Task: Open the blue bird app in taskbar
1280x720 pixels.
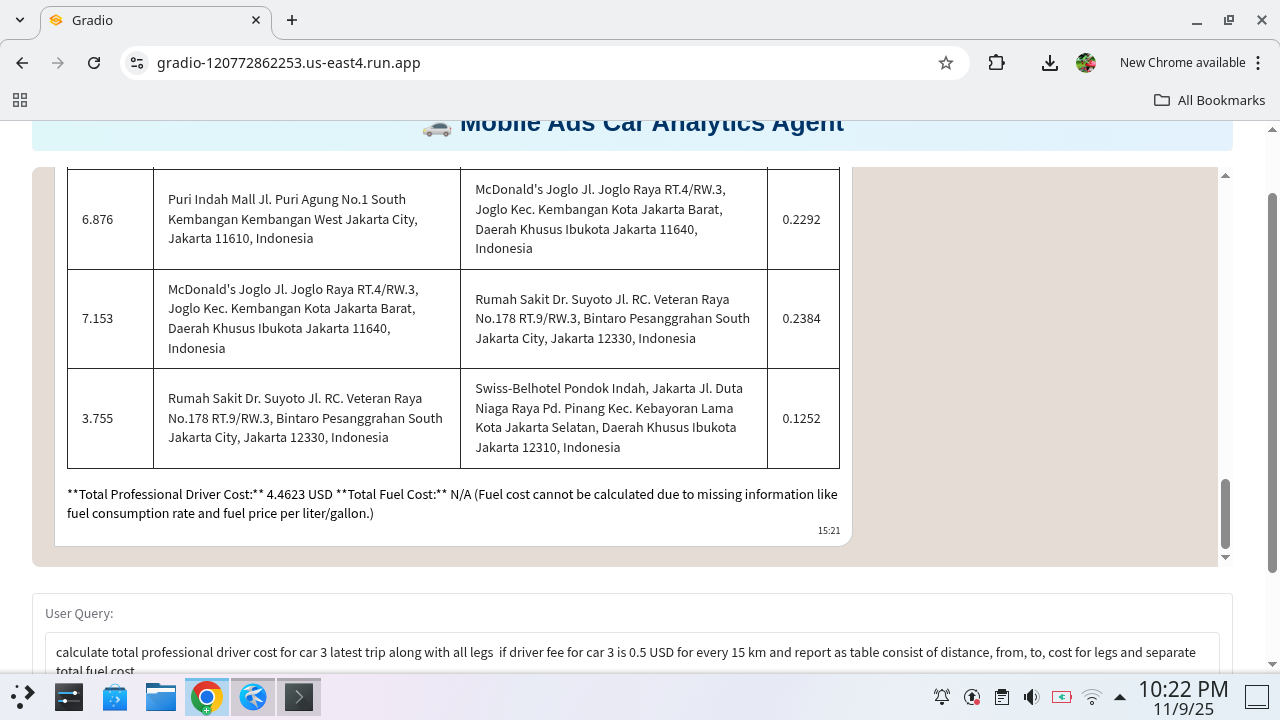Action: pyautogui.click(x=253, y=697)
